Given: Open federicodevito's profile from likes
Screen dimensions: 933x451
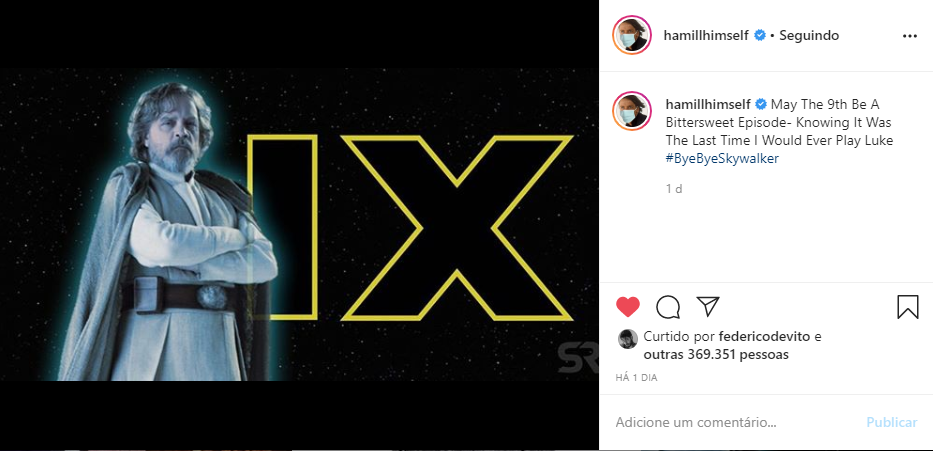Looking at the screenshot, I should click(x=764, y=337).
